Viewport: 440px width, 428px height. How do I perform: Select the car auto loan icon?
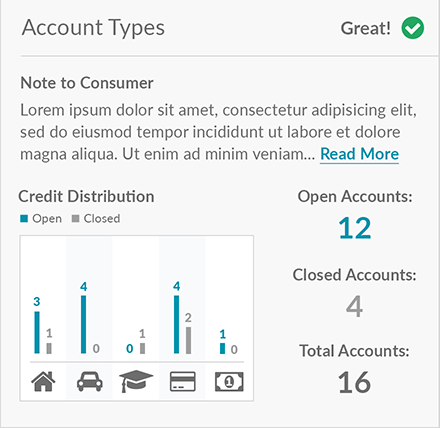coord(90,381)
